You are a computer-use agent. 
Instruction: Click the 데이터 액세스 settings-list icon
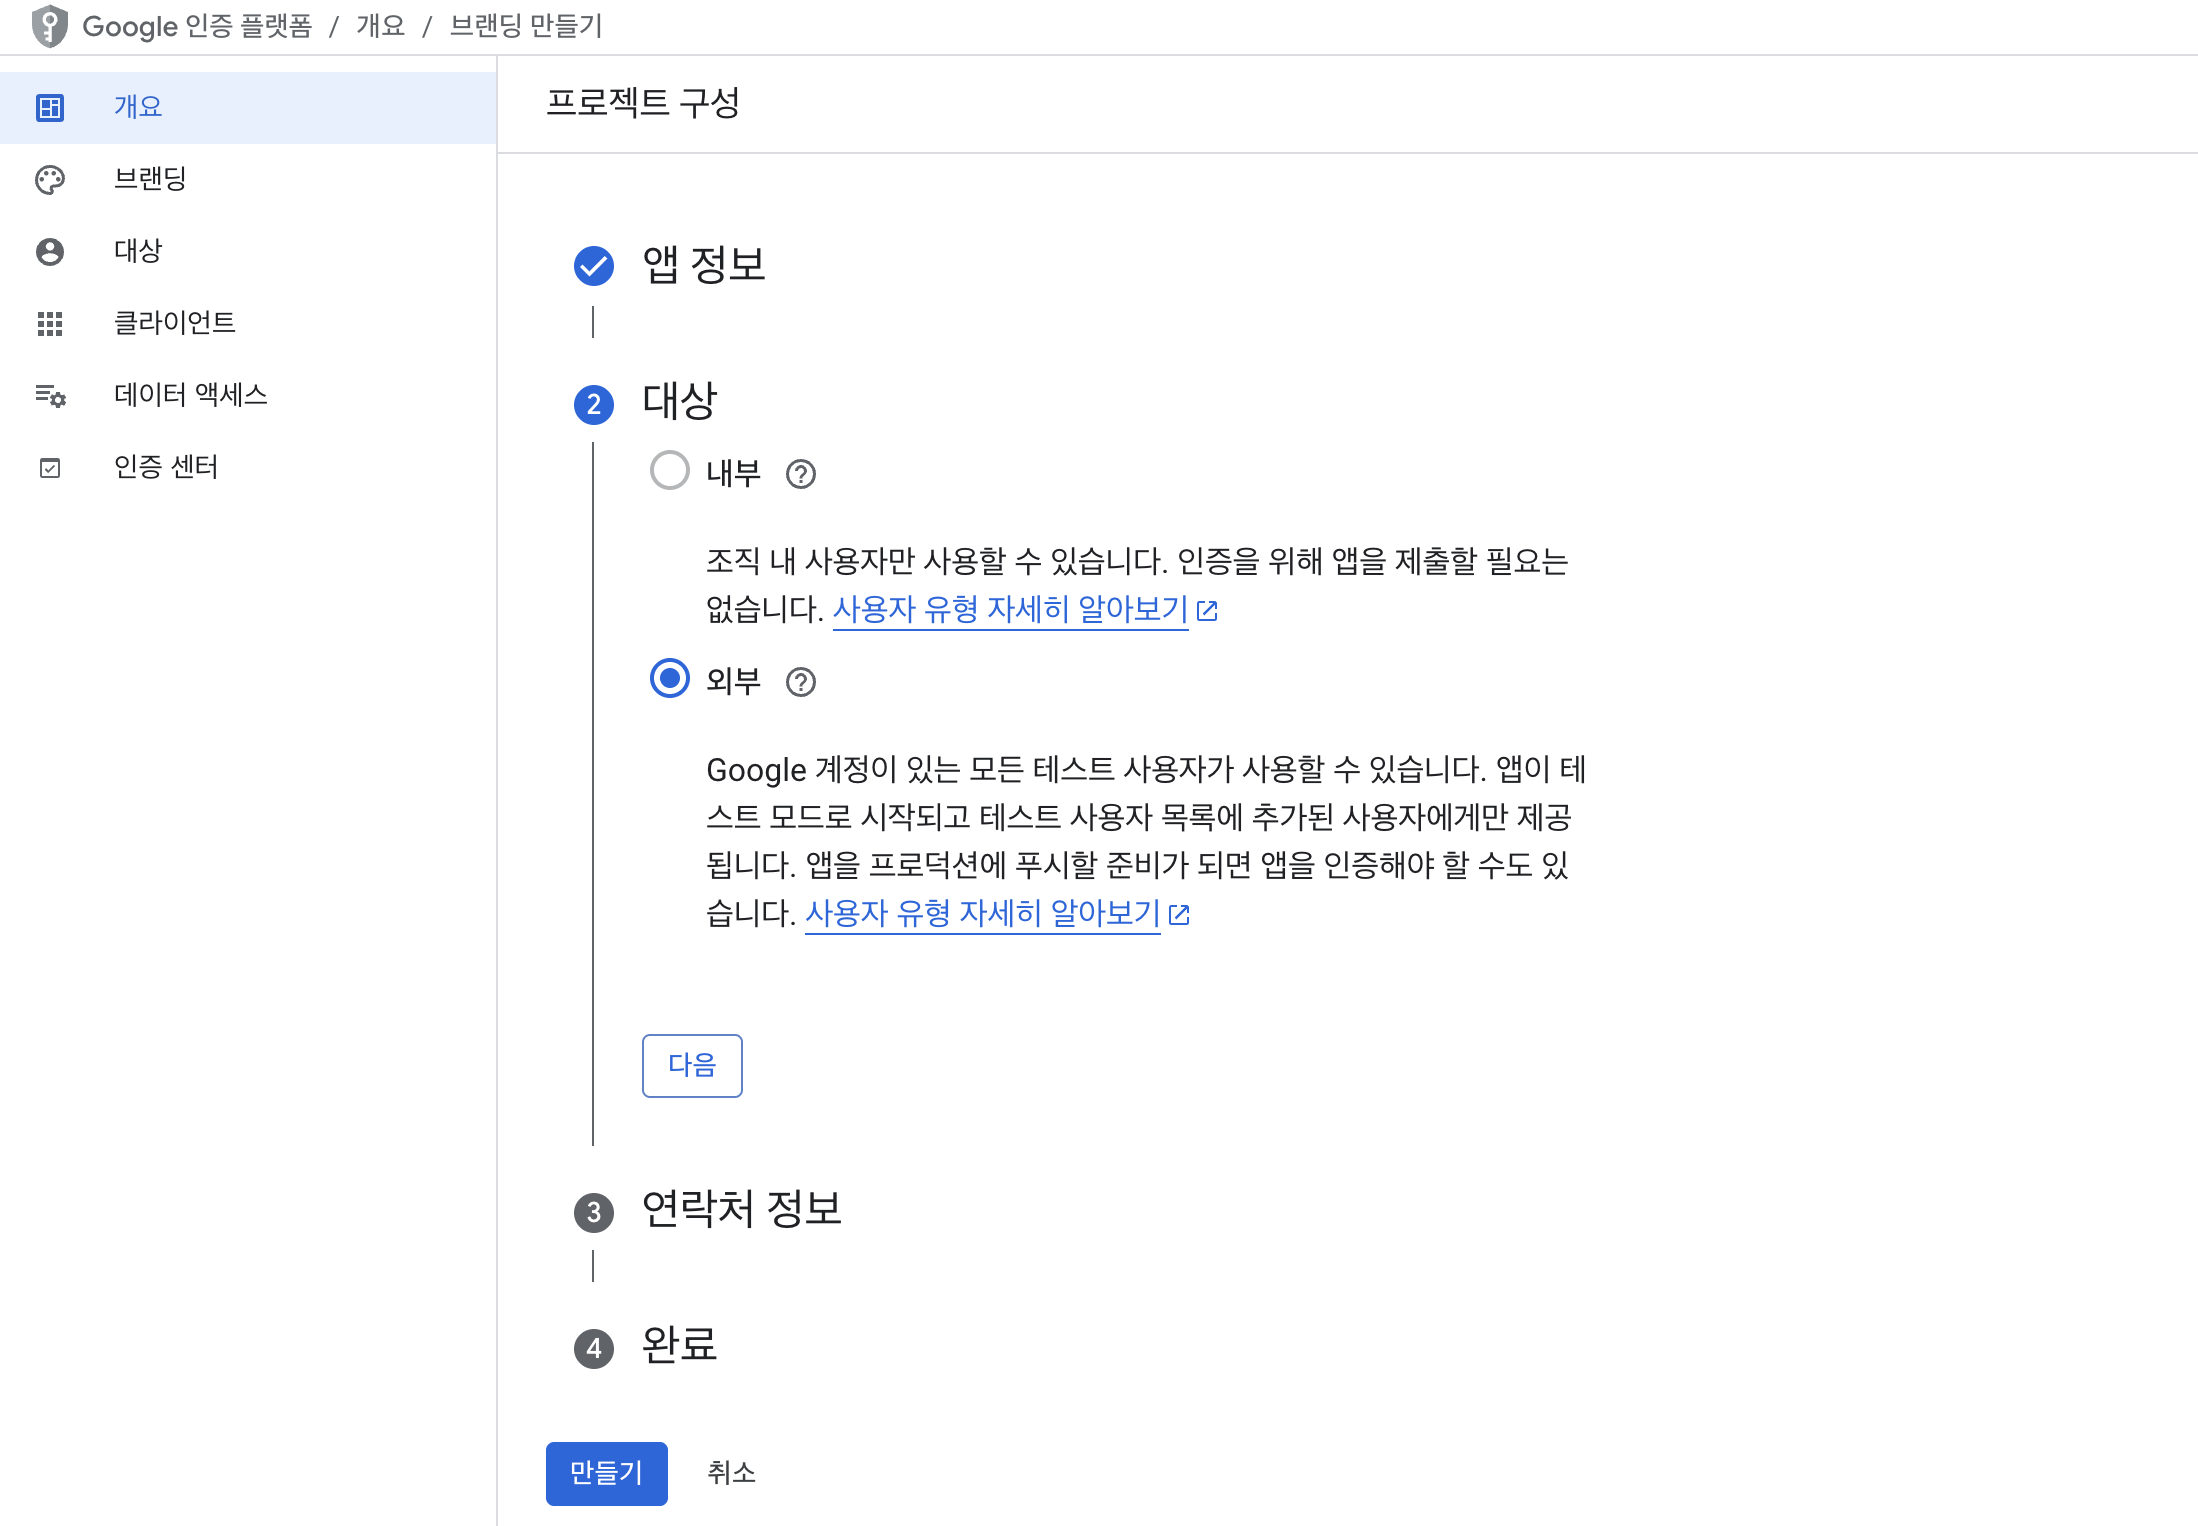pos(50,395)
